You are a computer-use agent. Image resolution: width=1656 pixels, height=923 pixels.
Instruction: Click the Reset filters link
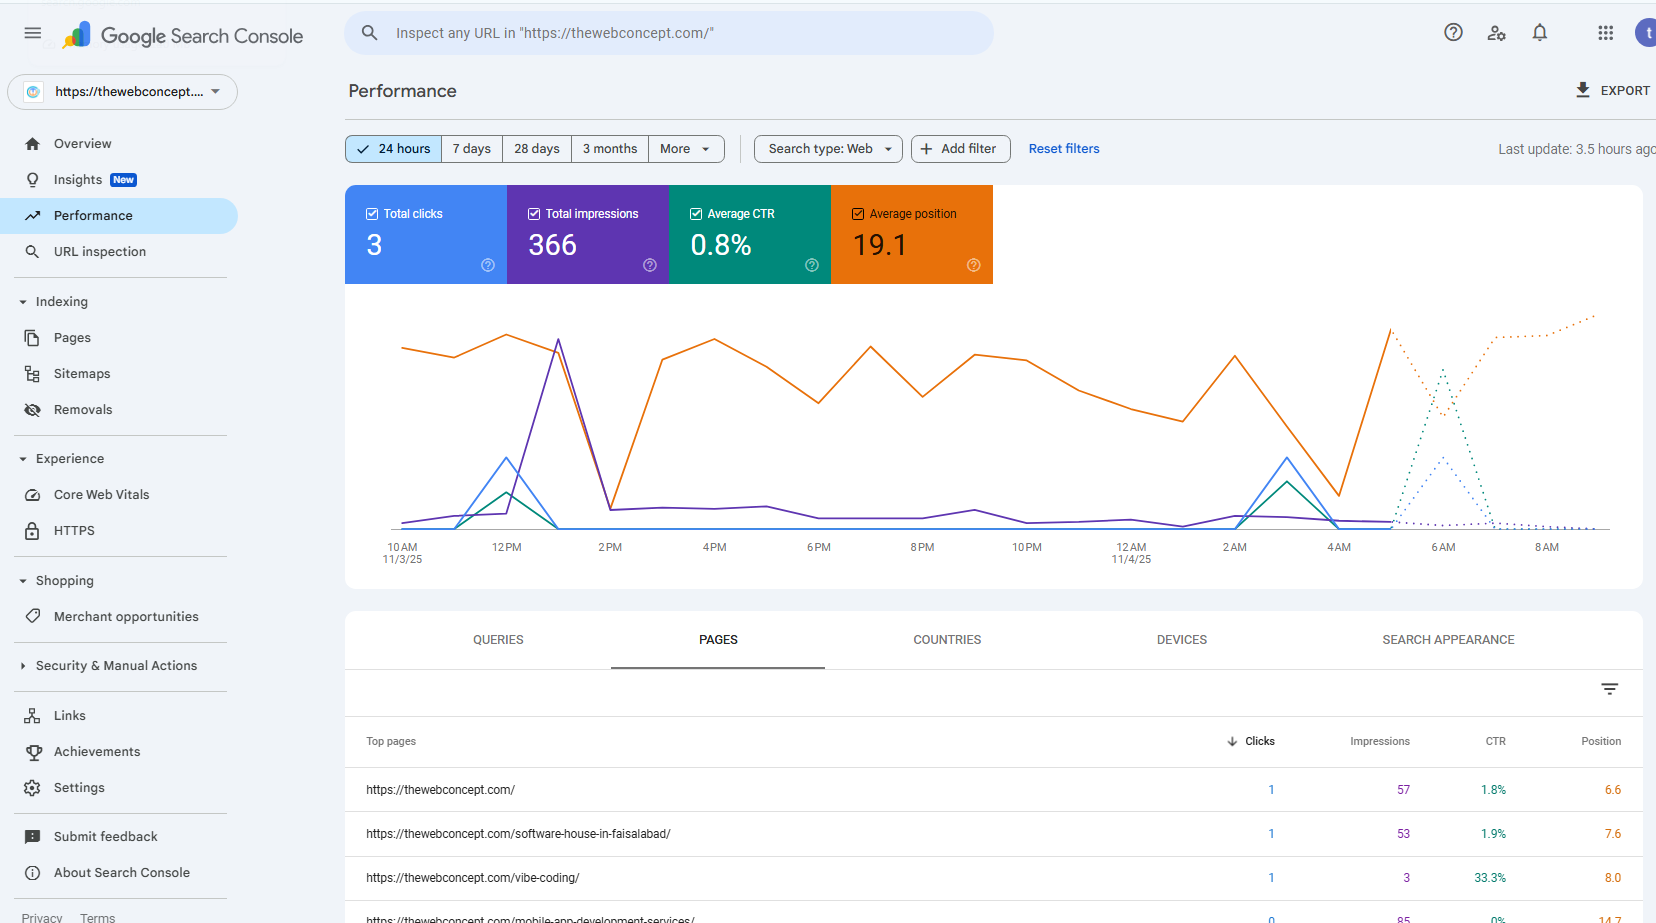(1064, 149)
